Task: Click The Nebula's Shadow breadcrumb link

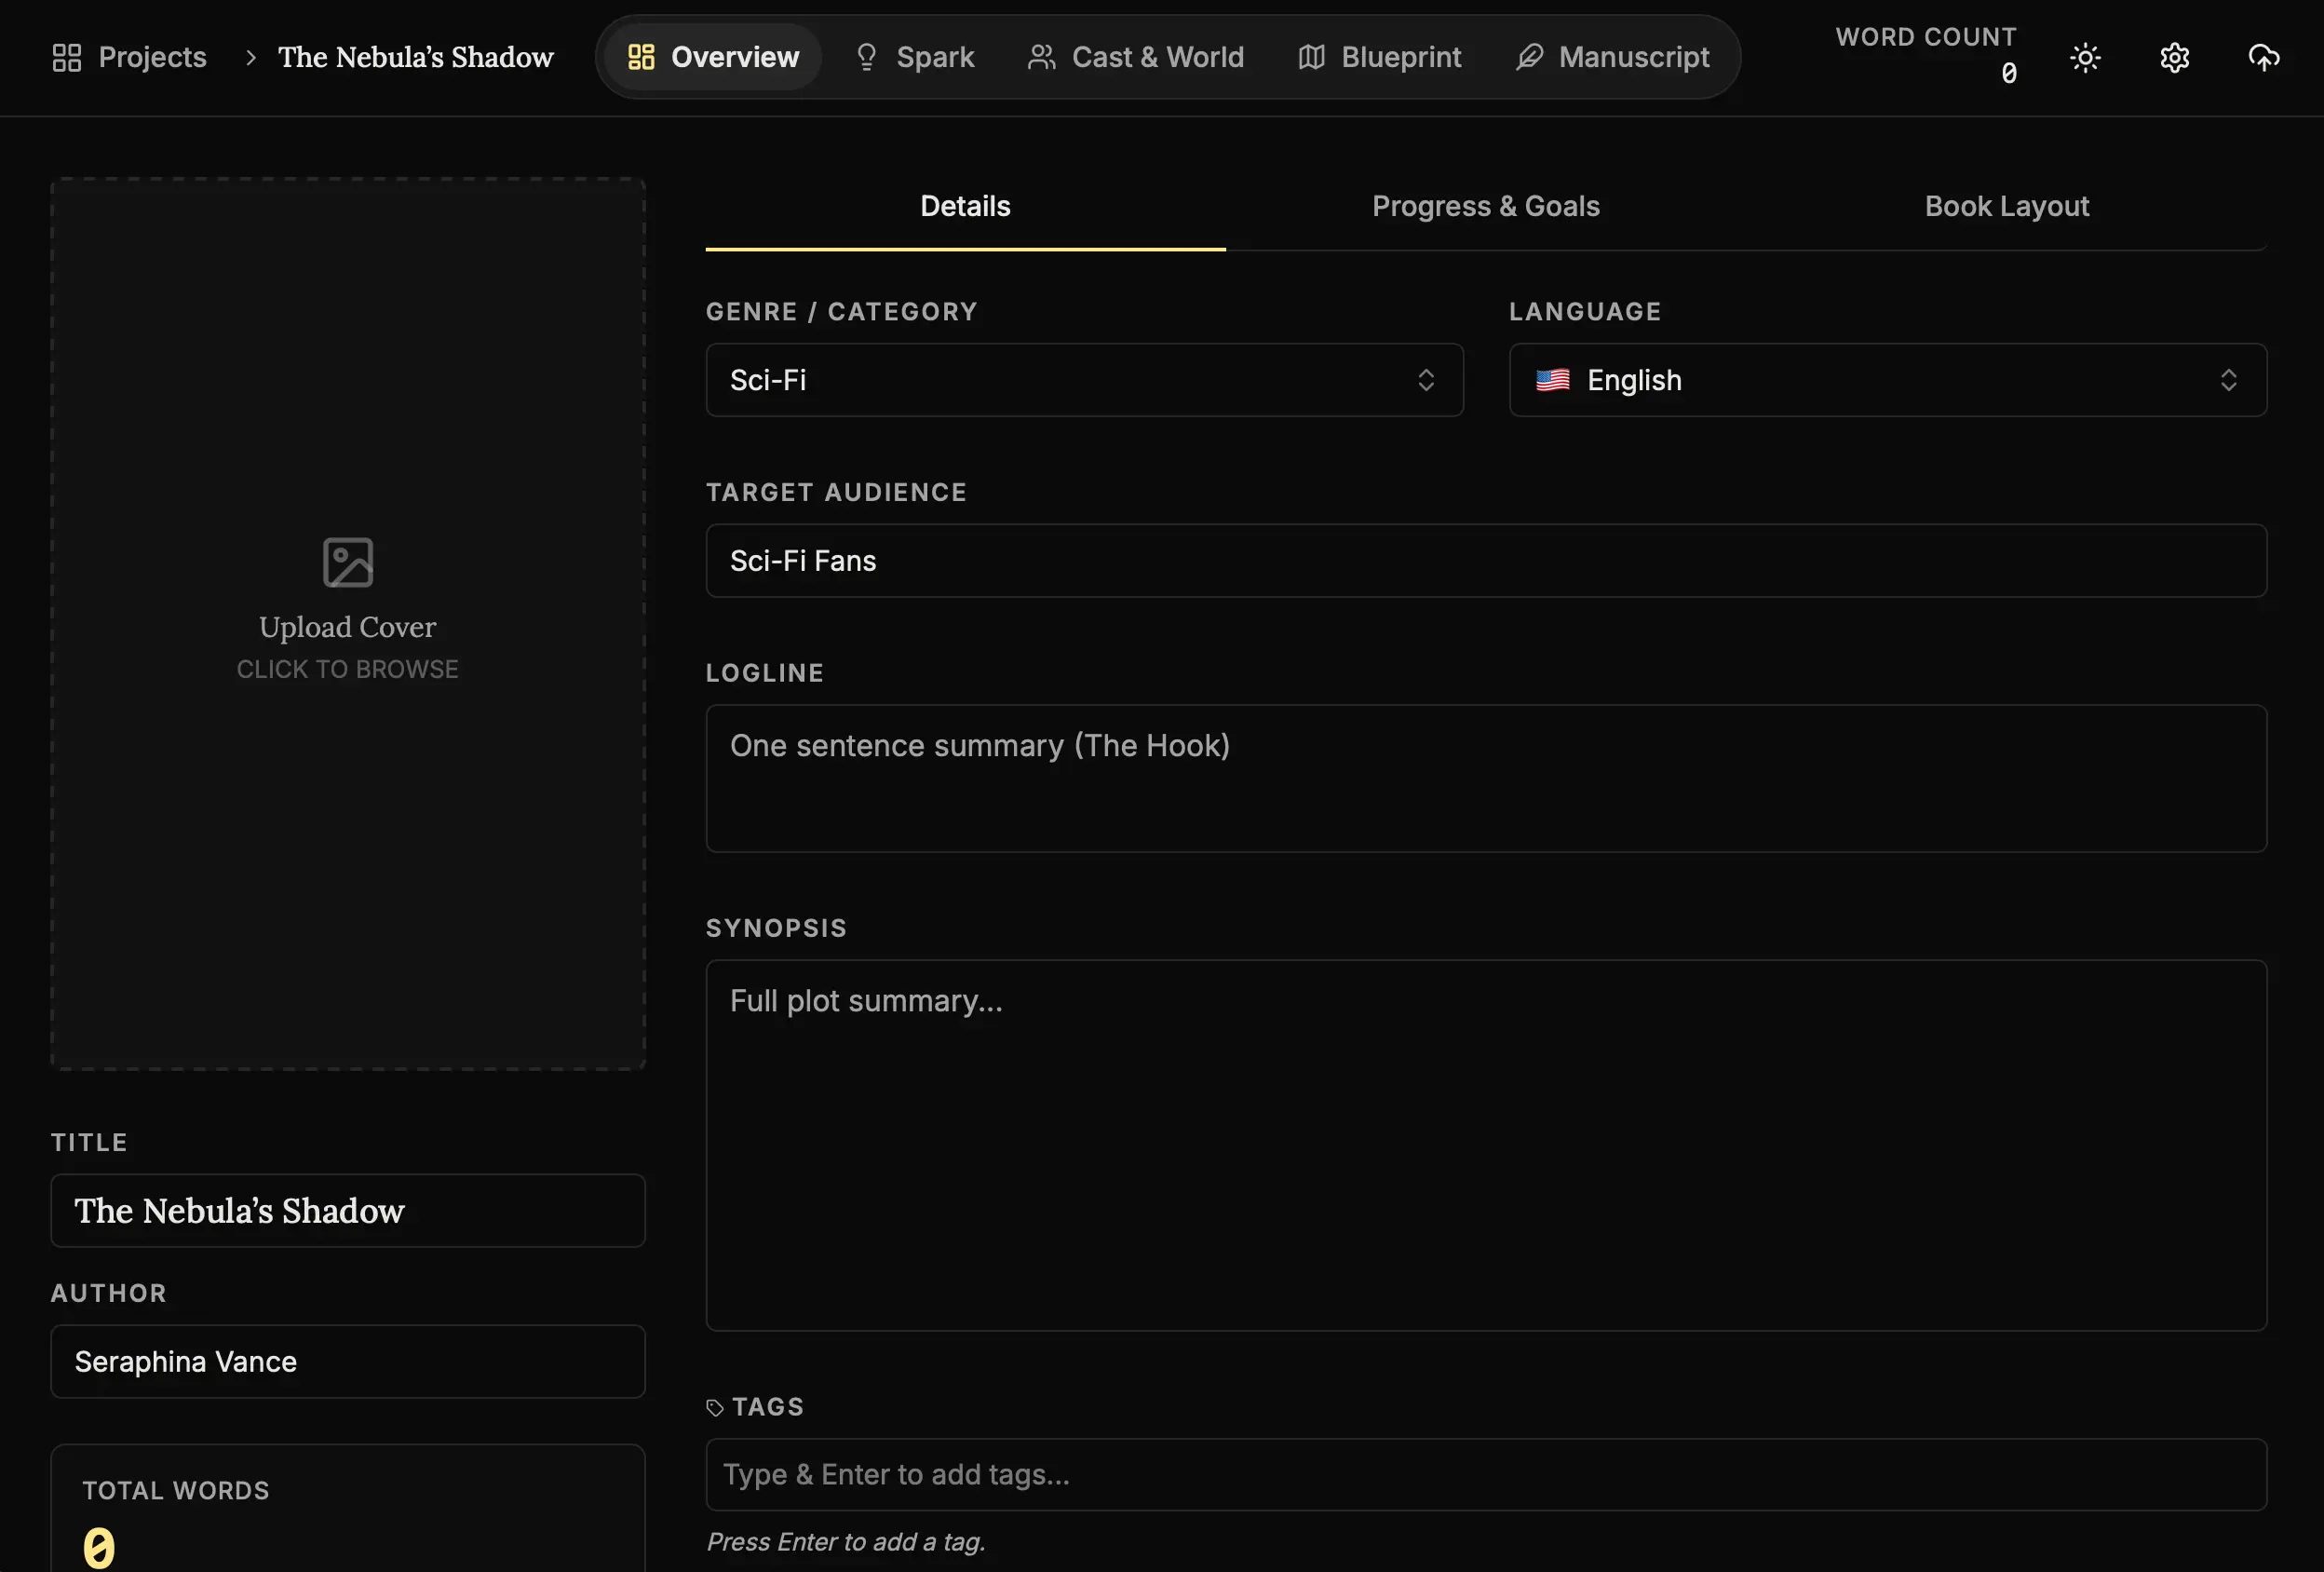Action: click(415, 57)
